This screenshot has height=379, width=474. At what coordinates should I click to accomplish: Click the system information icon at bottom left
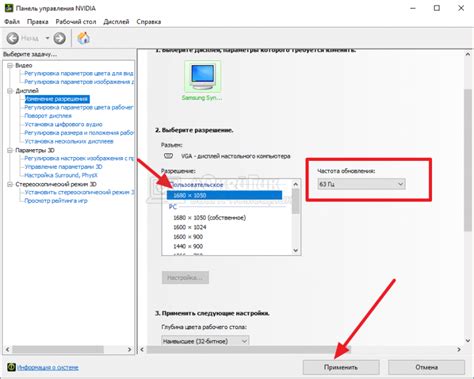[x=11, y=367]
